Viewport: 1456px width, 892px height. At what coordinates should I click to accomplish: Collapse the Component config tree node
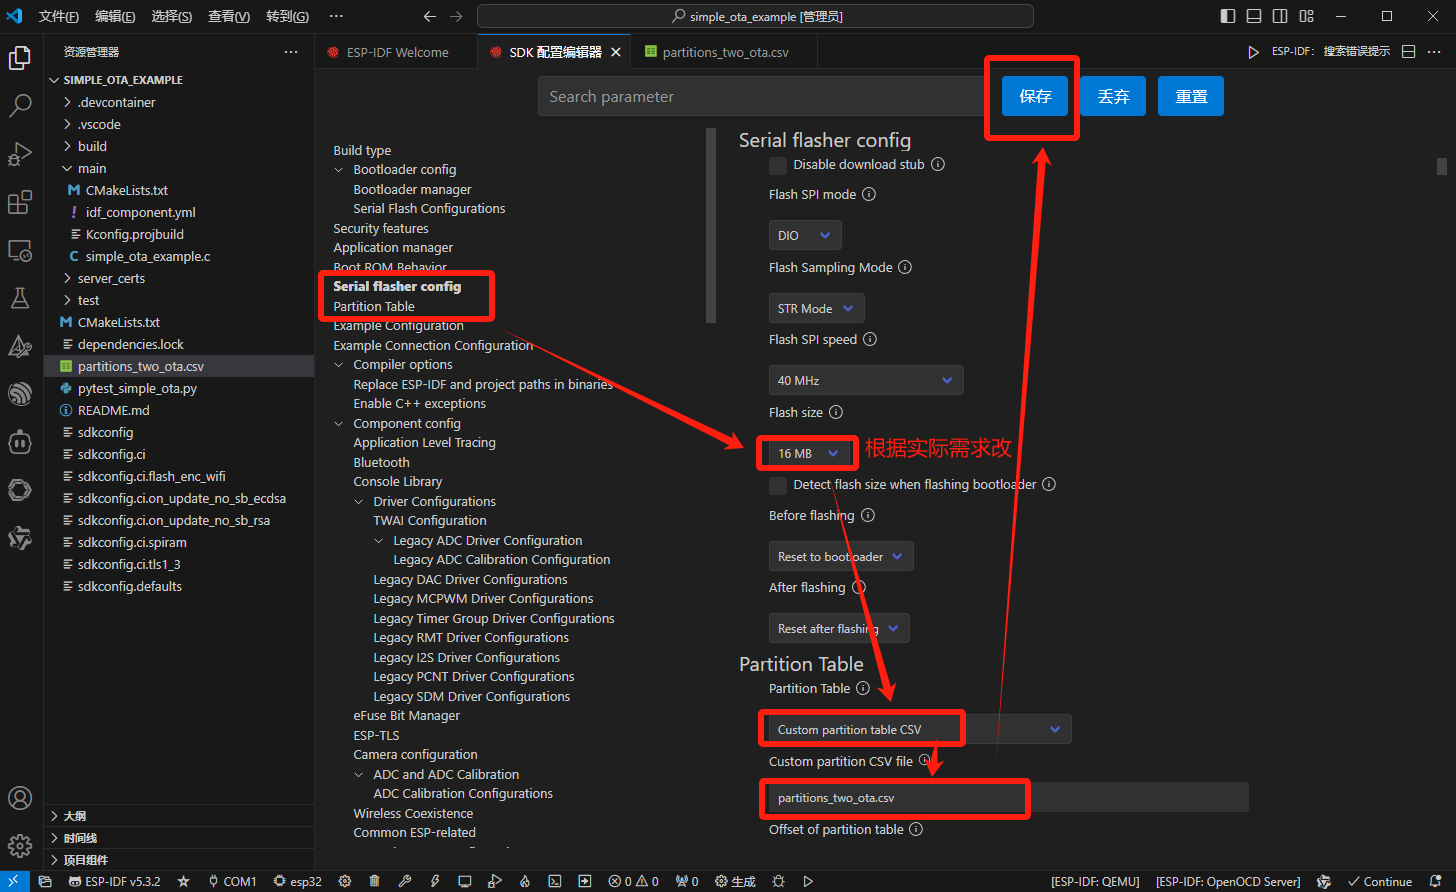coord(339,424)
